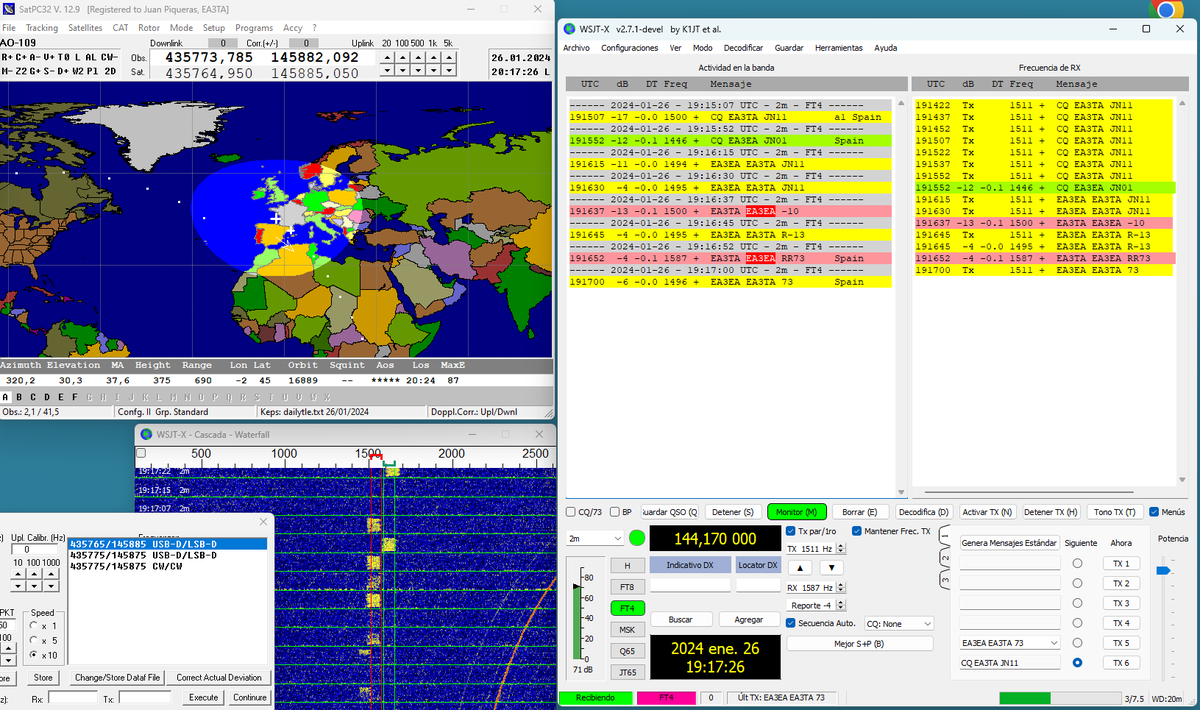Click the T0 control in SatPC32

point(63,57)
